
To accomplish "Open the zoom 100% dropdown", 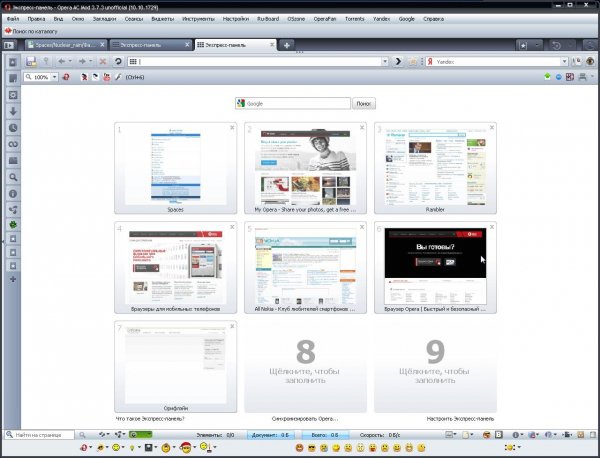I will click(55, 77).
